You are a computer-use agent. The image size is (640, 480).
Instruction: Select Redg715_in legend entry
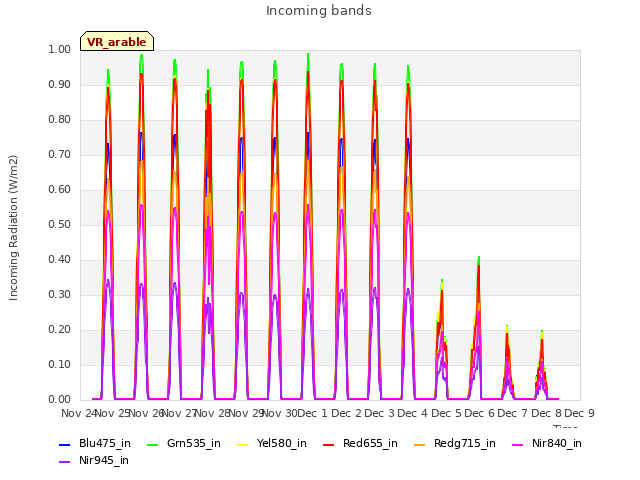coord(455,443)
